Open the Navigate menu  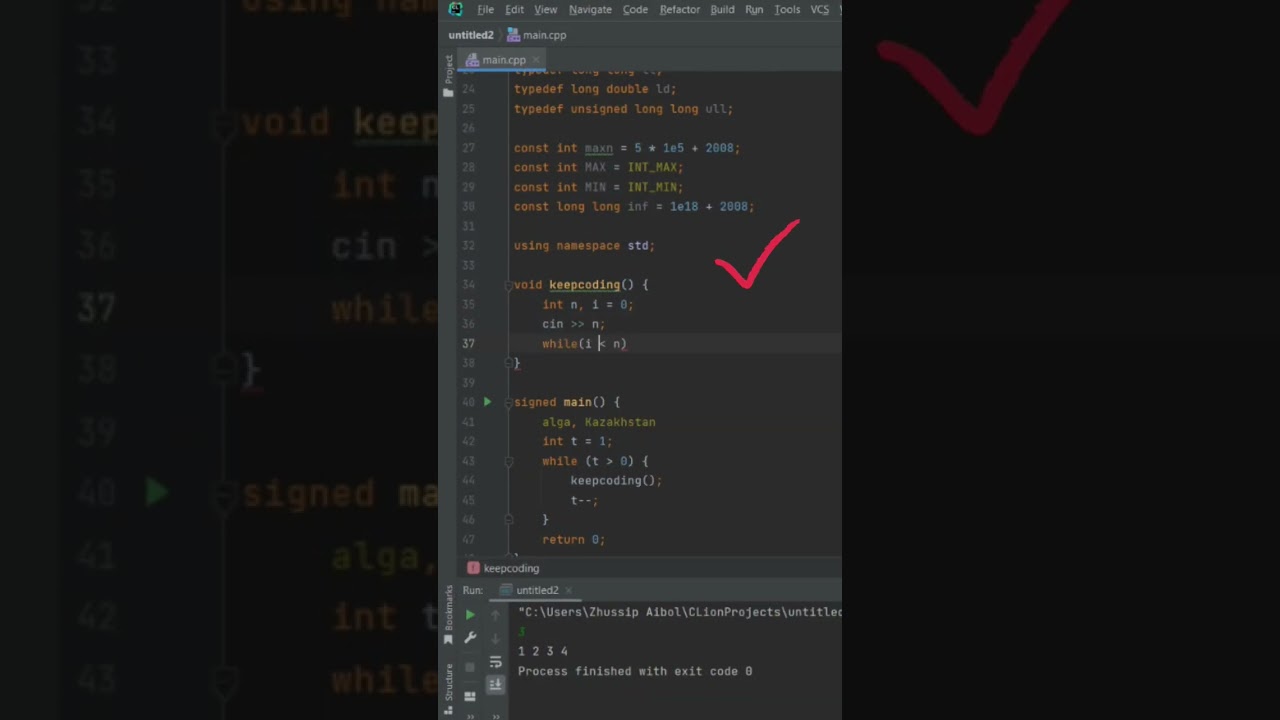pyautogui.click(x=590, y=9)
